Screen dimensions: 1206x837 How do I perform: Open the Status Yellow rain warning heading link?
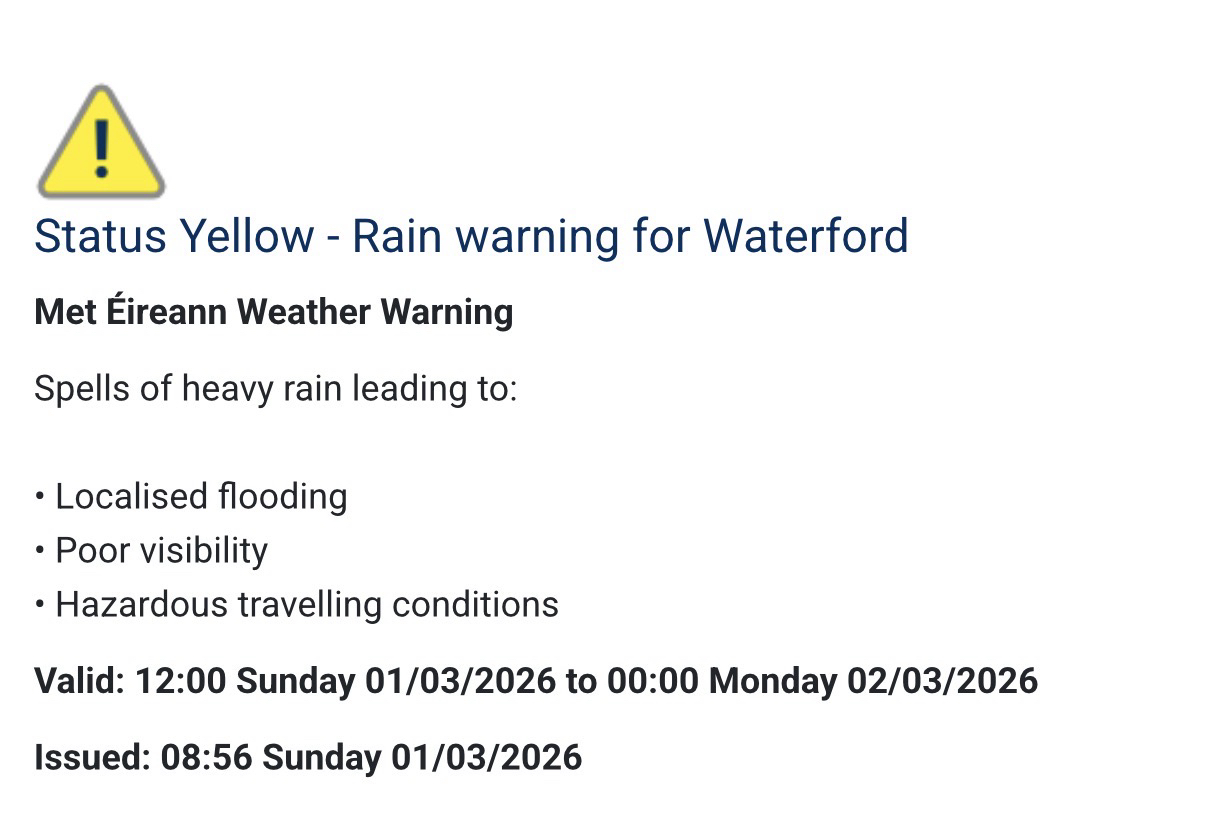471,237
